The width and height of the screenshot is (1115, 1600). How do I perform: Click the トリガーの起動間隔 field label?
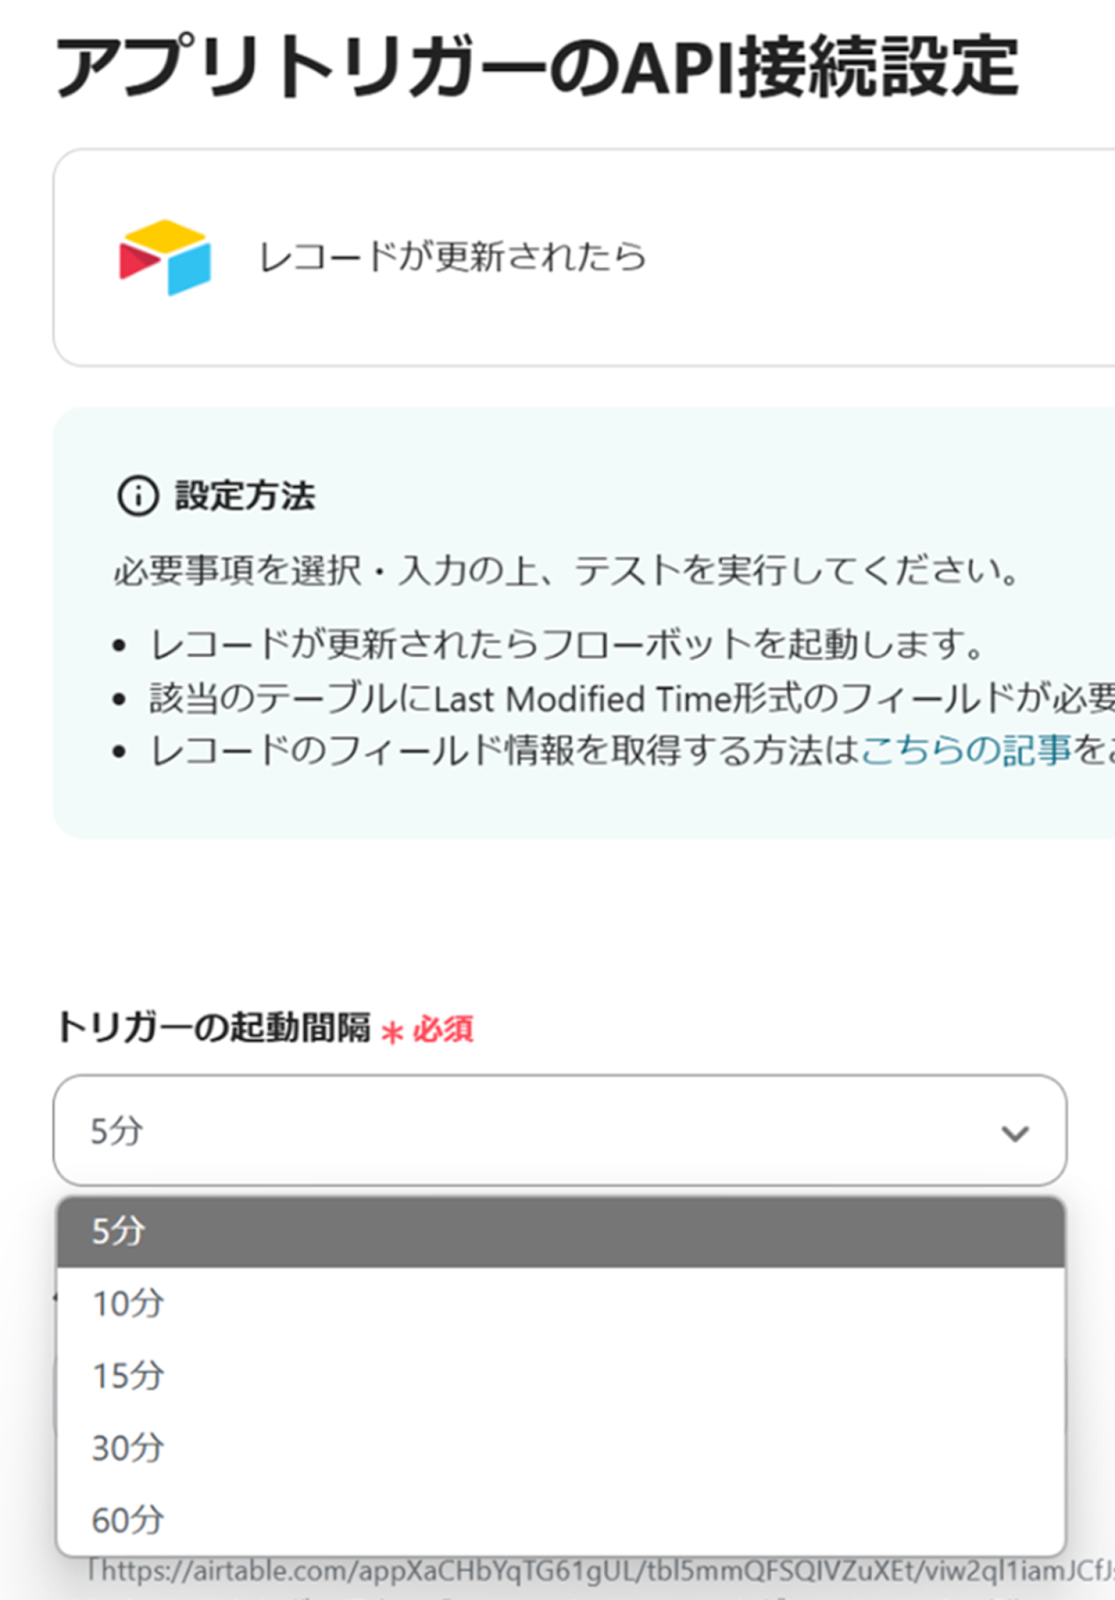click(212, 1027)
